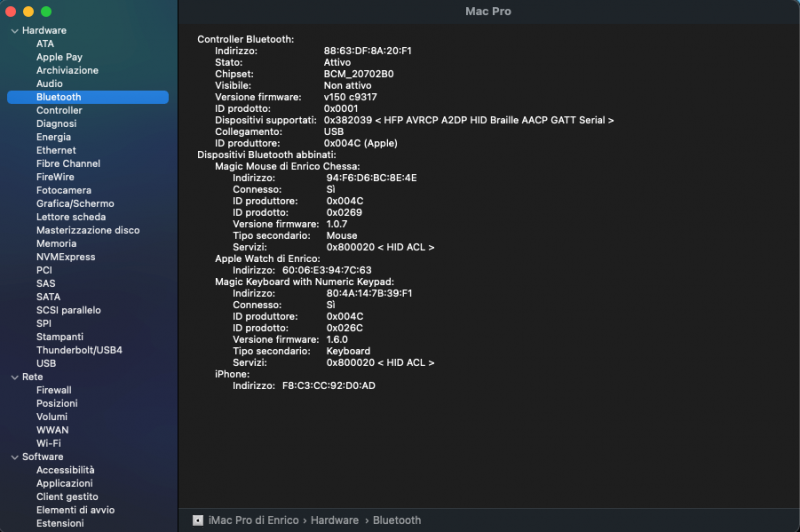This screenshot has width=800, height=532.
Task: Select SATA in the sidebar
Action: [48, 296]
